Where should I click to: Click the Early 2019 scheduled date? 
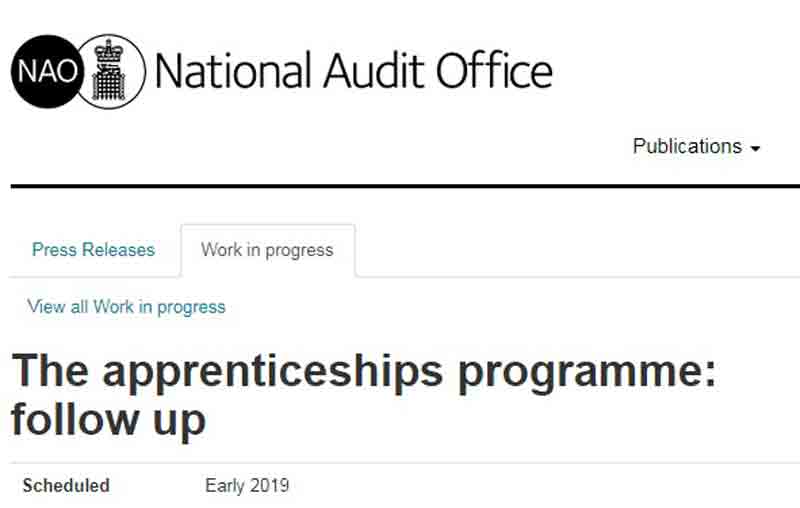(247, 486)
